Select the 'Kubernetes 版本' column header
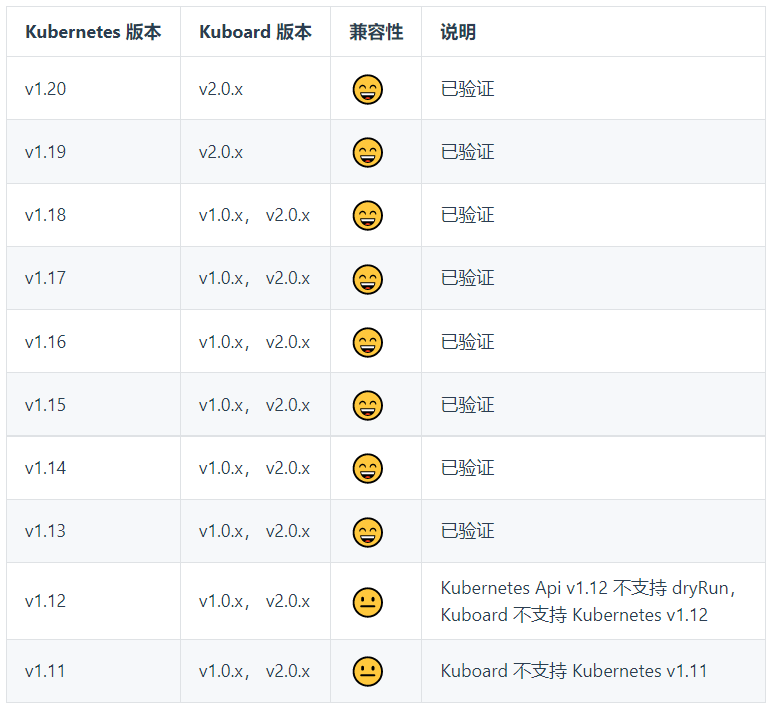 tap(93, 32)
